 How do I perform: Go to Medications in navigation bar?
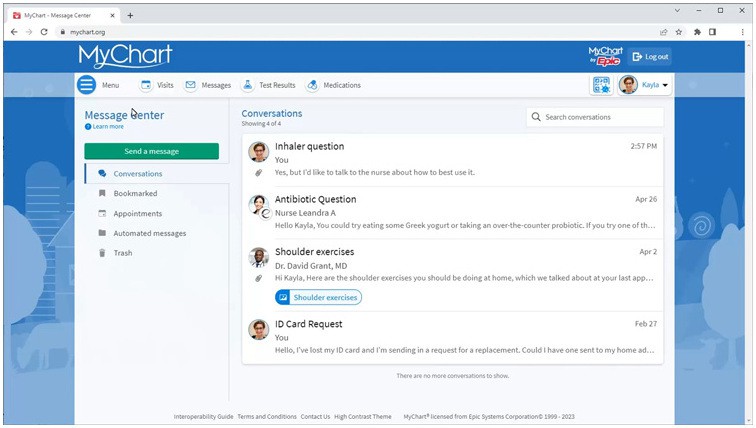[x=342, y=85]
